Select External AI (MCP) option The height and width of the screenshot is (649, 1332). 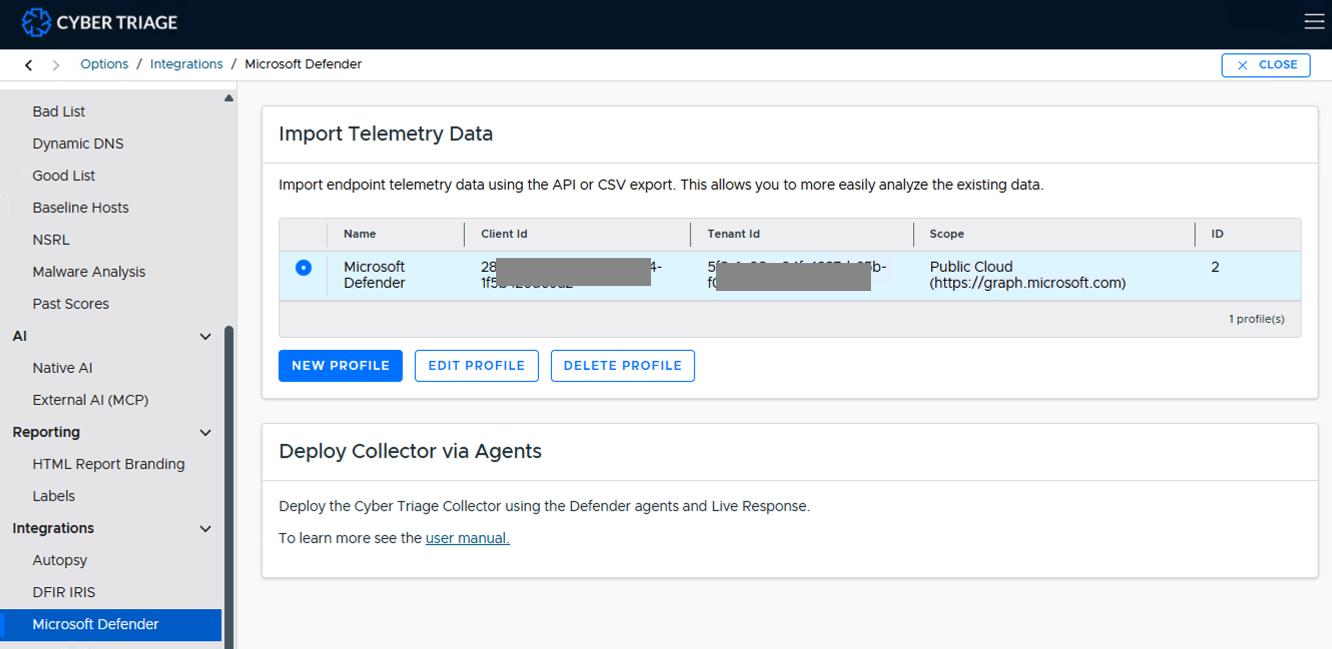pos(91,400)
